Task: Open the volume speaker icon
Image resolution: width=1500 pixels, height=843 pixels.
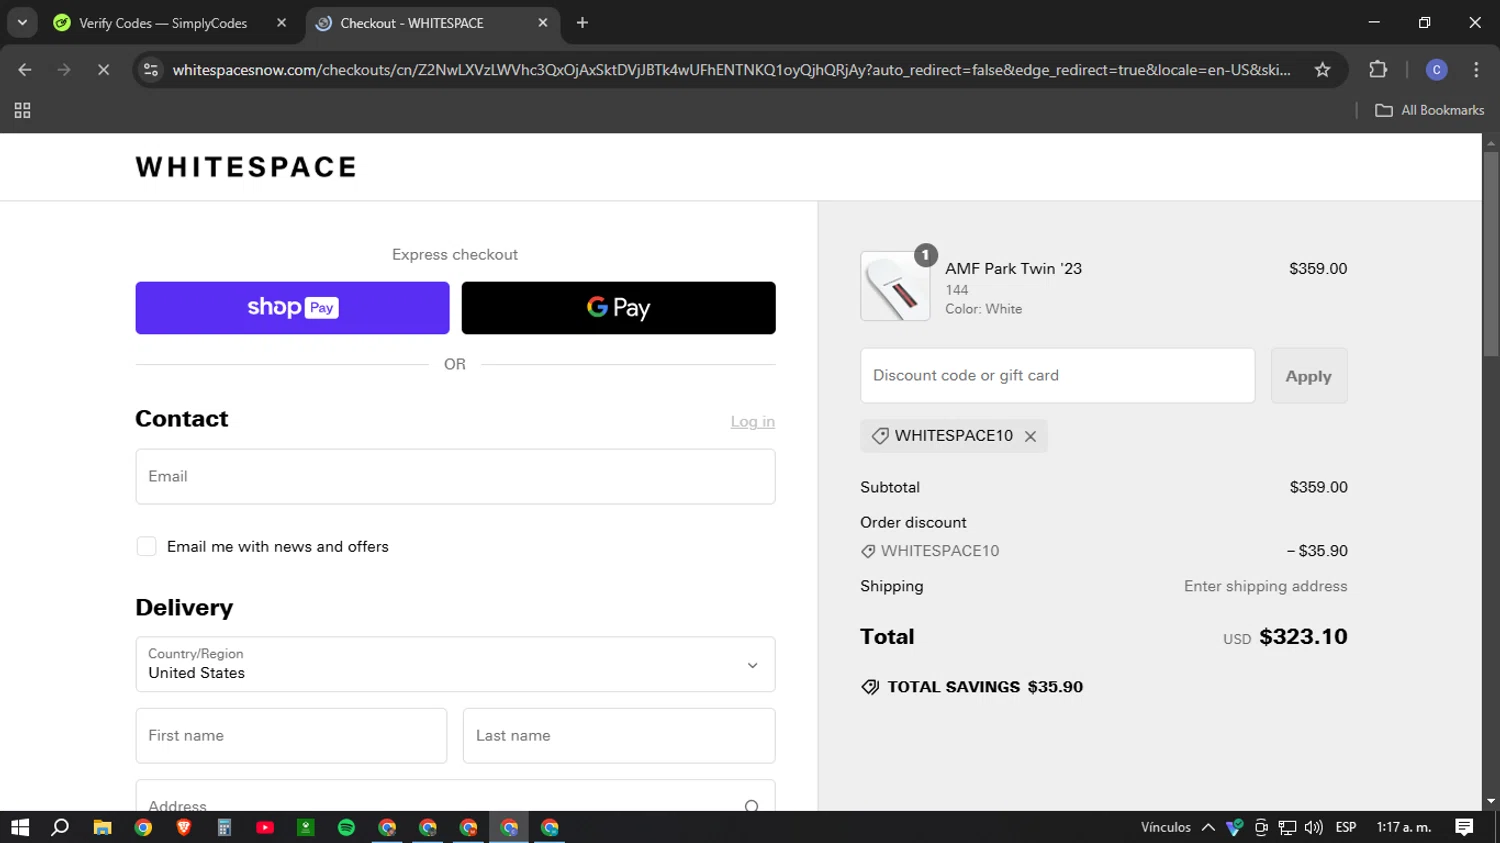Action: coord(1313,827)
